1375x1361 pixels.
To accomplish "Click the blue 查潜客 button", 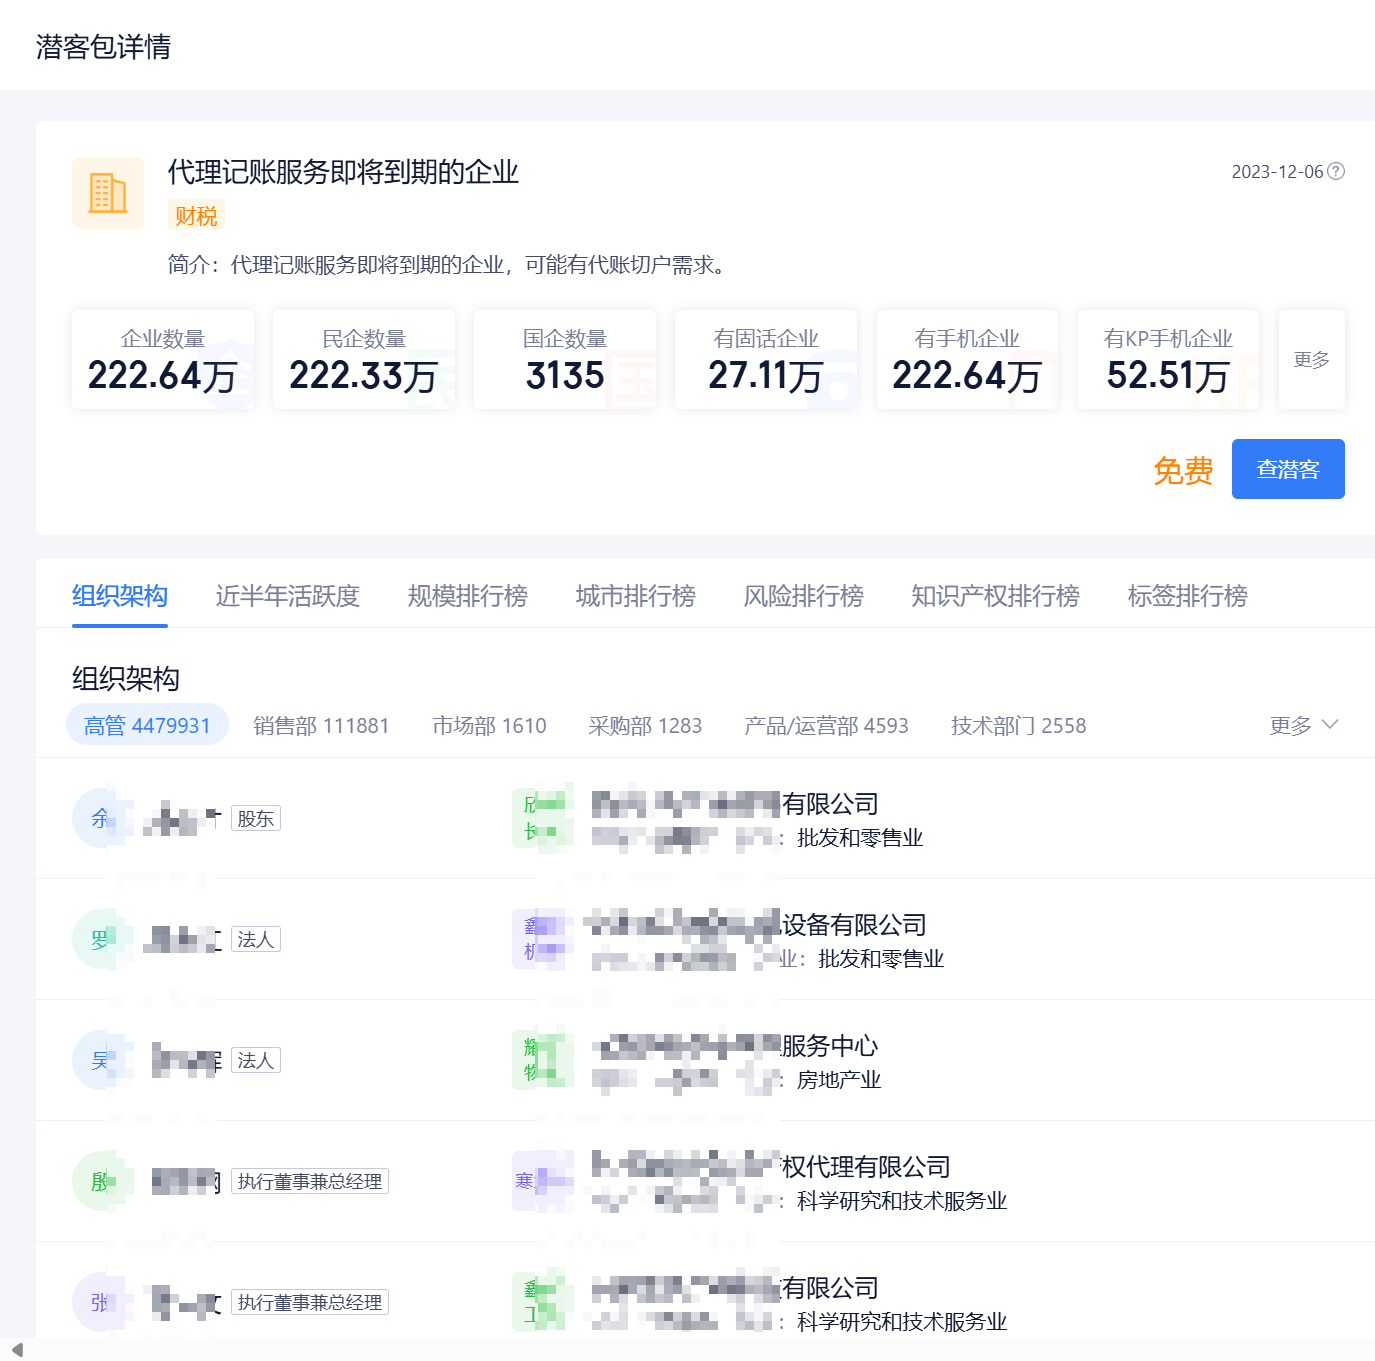I will [1287, 469].
